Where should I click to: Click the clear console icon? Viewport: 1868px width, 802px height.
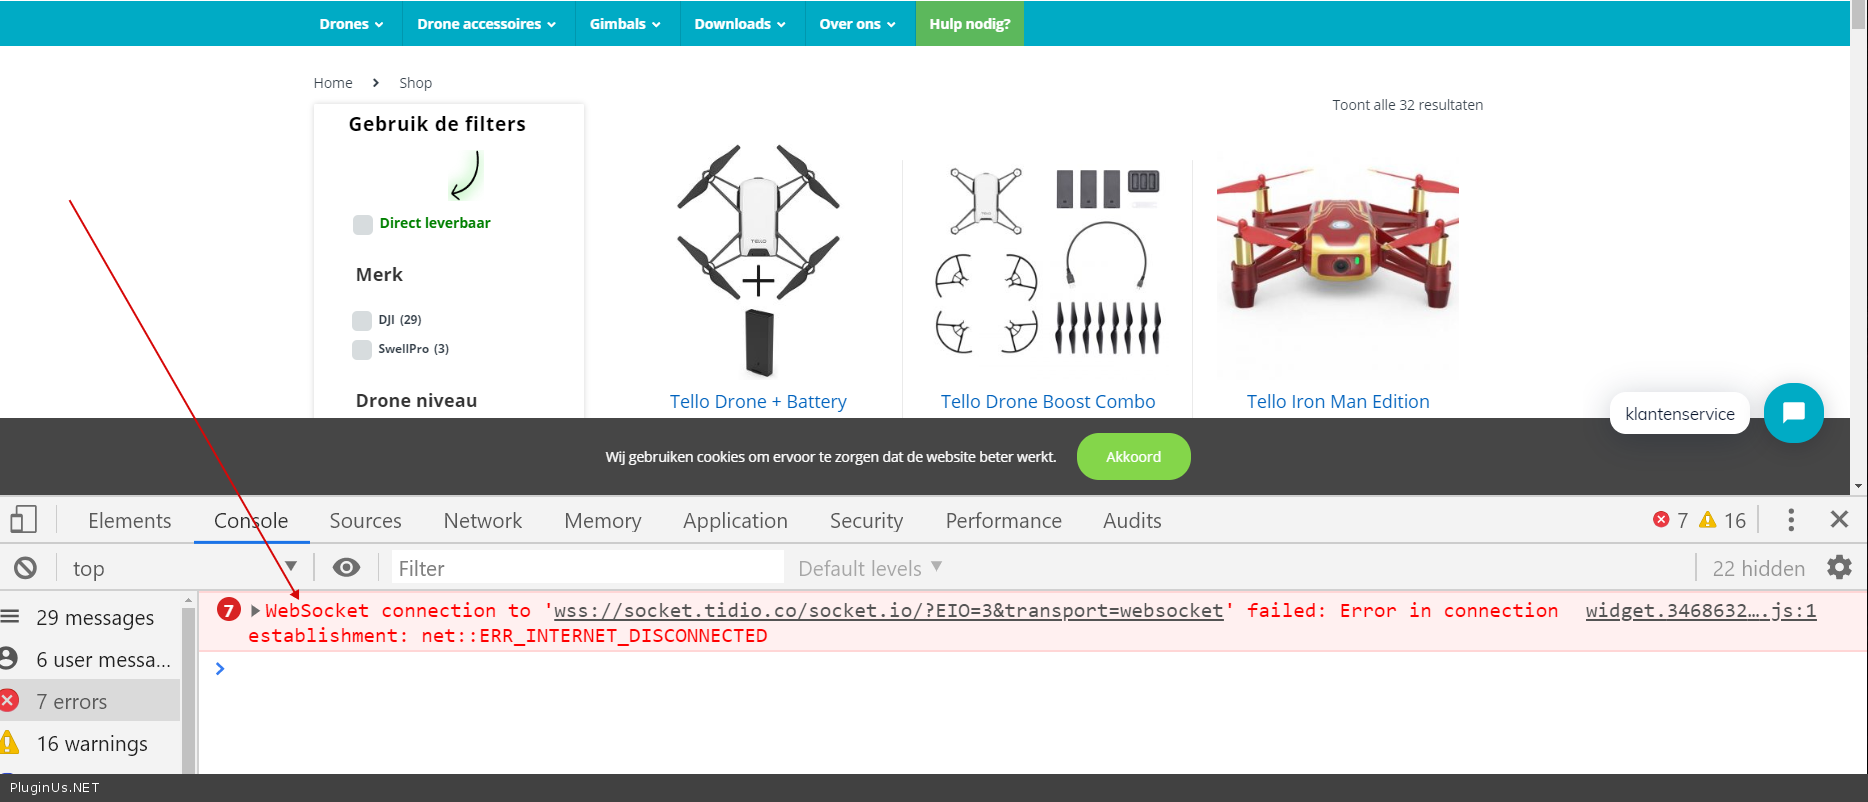click(26, 568)
